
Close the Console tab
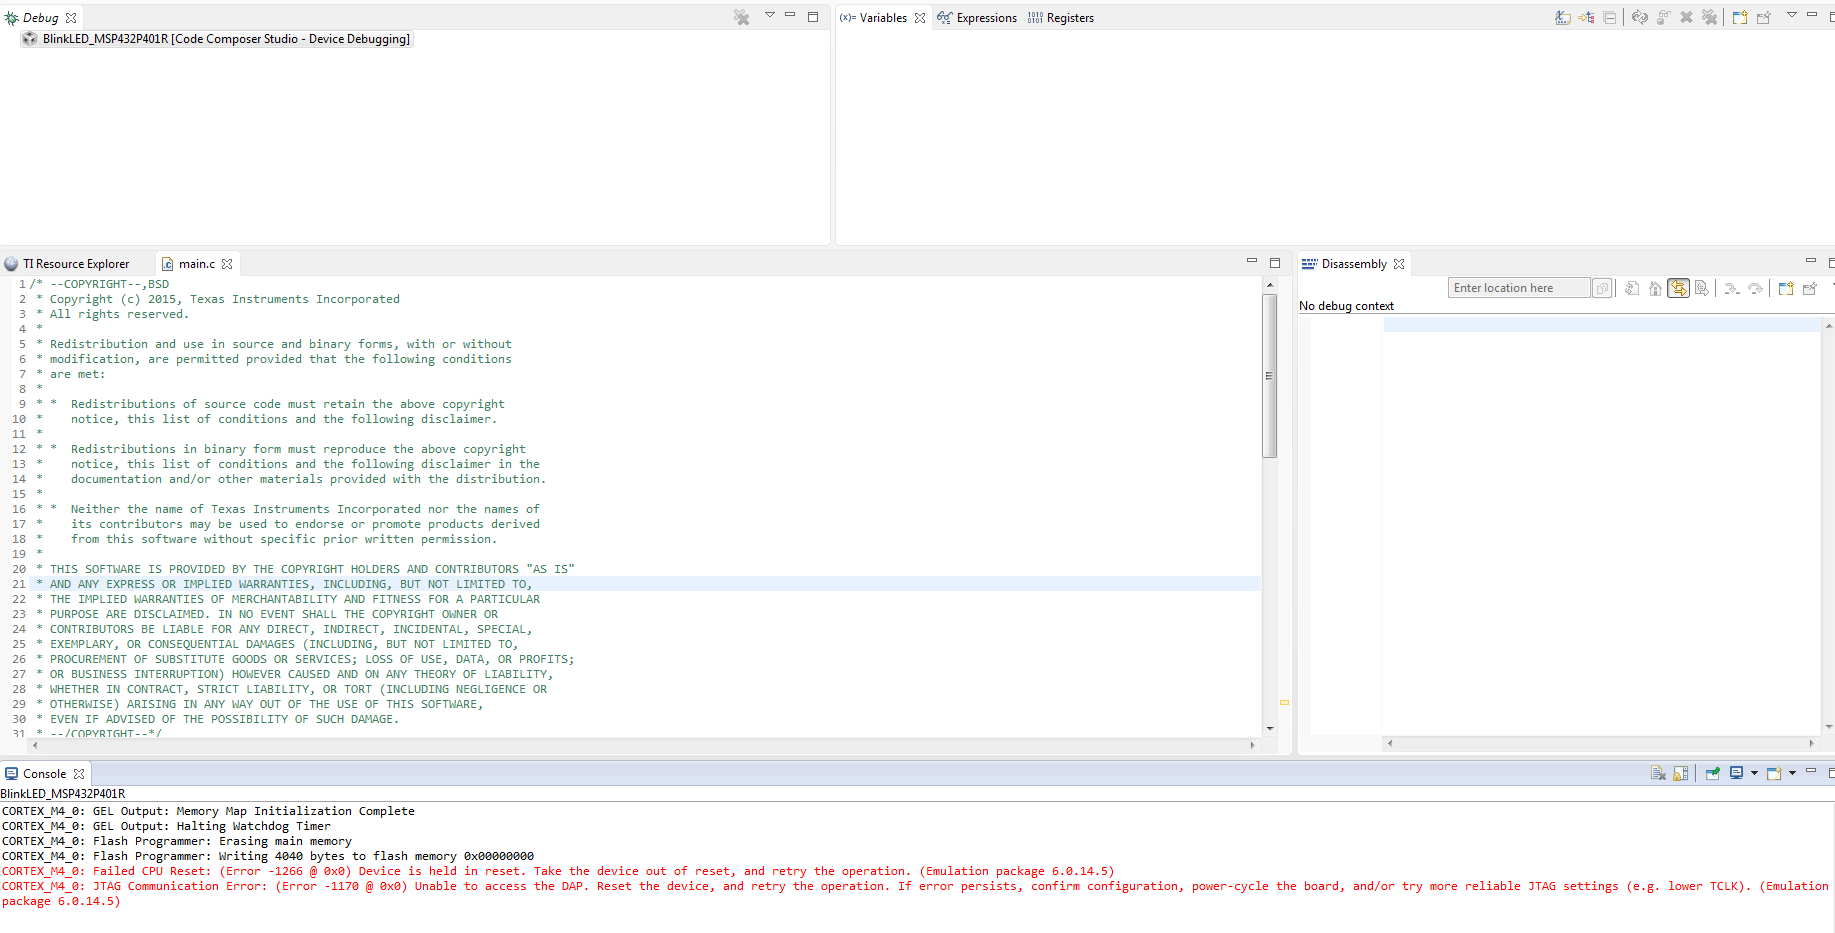[79, 774]
